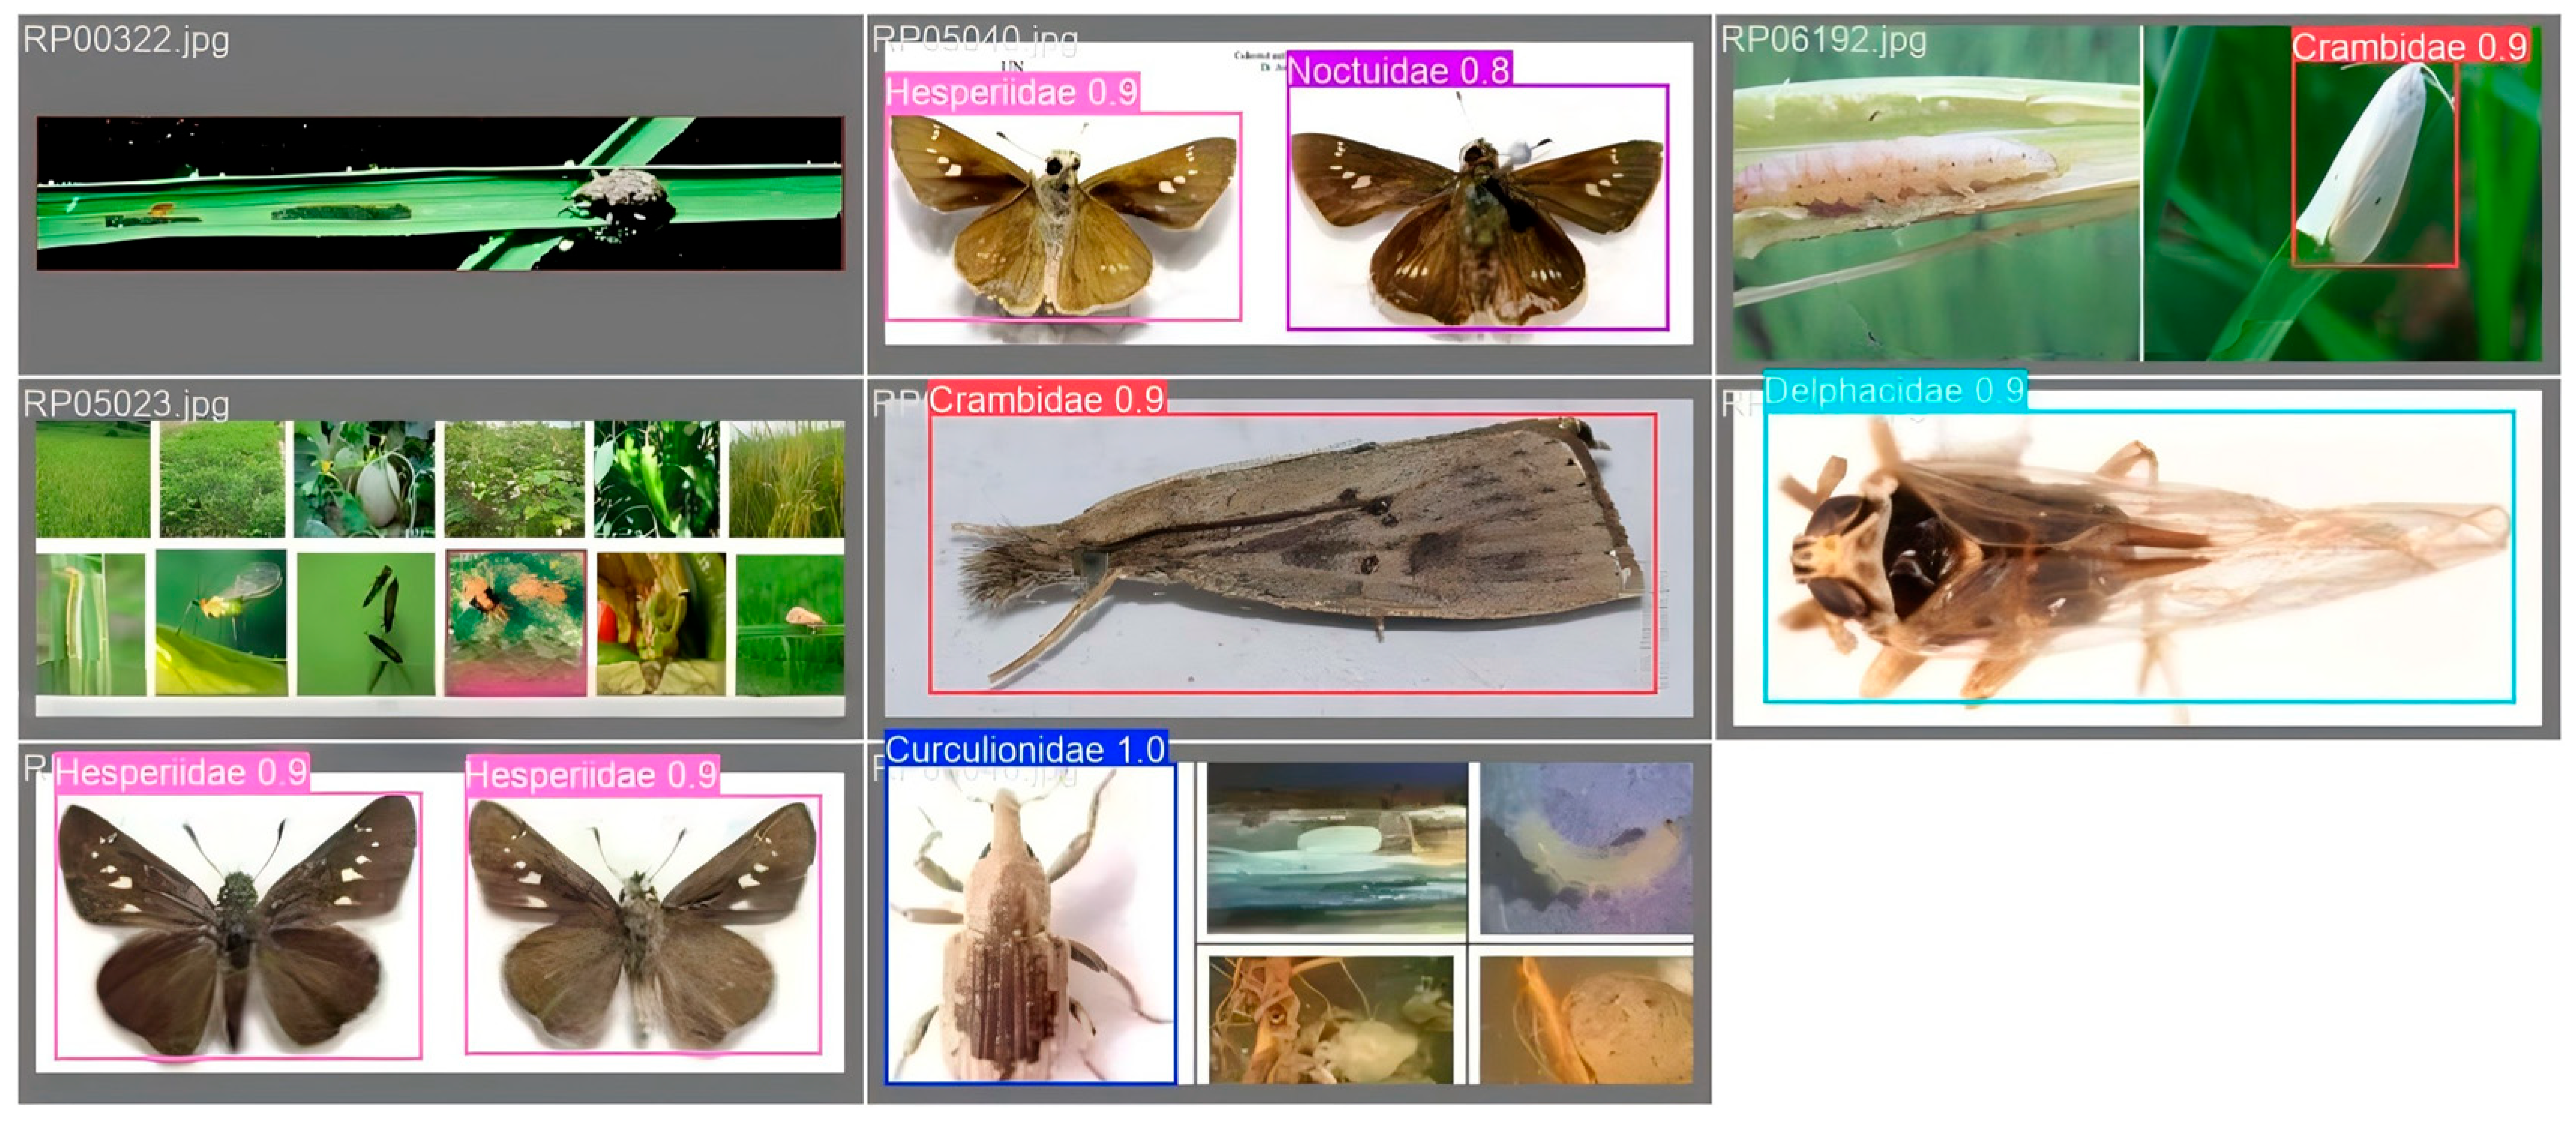The height and width of the screenshot is (1127, 2576).
Task: Click the Noctuidae 0.8 purple label
Action: tap(1398, 71)
